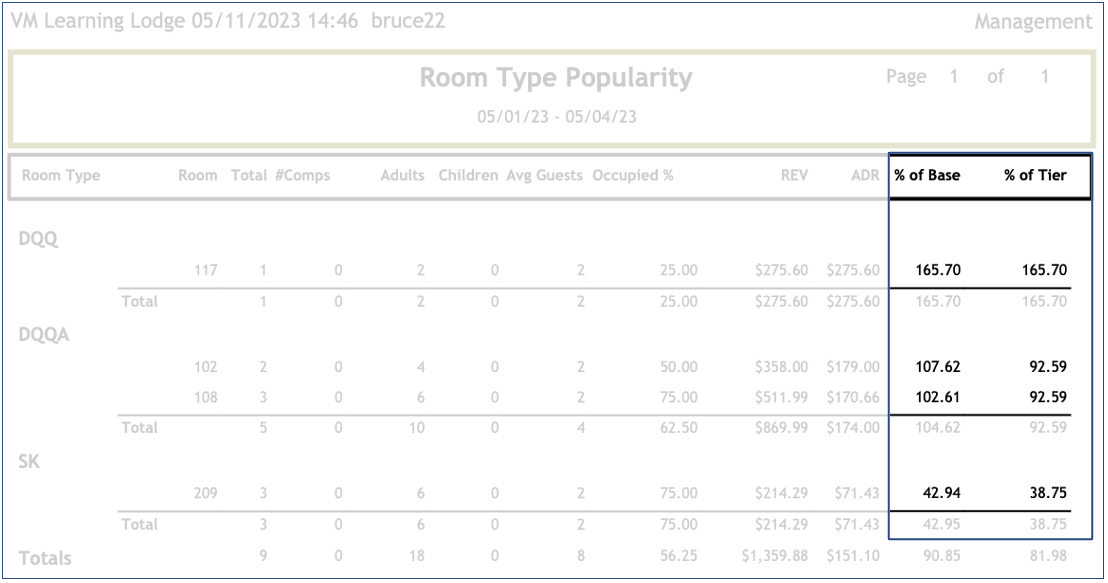Select room 102's % of Base value 107.62
Image resolution: width=1108 pixels, height=583 pixels.
(x=937, y=367)
